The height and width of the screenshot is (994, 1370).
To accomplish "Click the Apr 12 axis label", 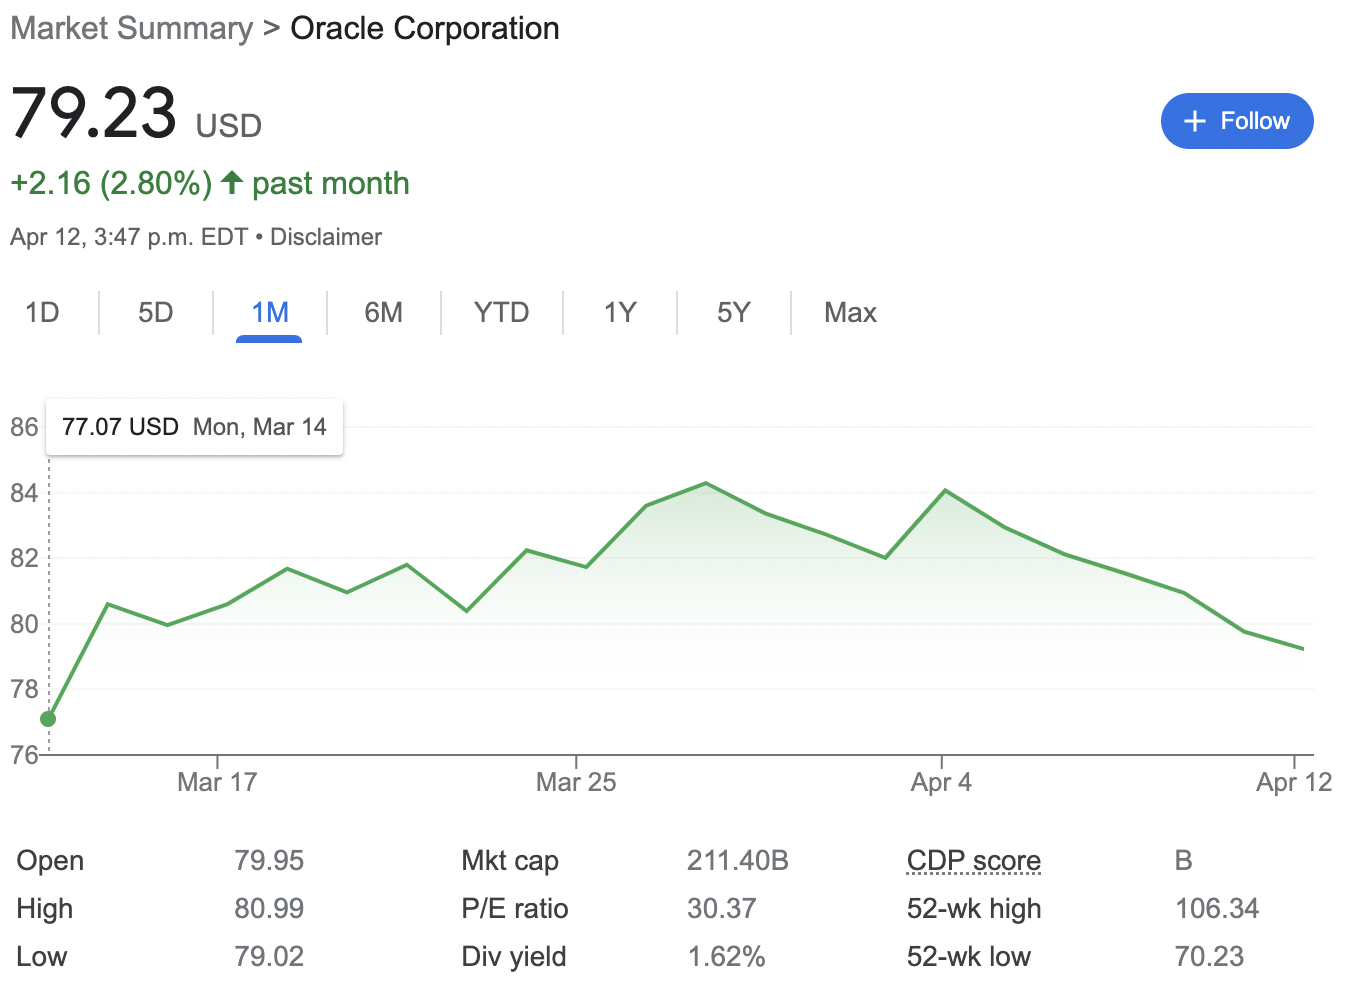I will coord(1294,782).
